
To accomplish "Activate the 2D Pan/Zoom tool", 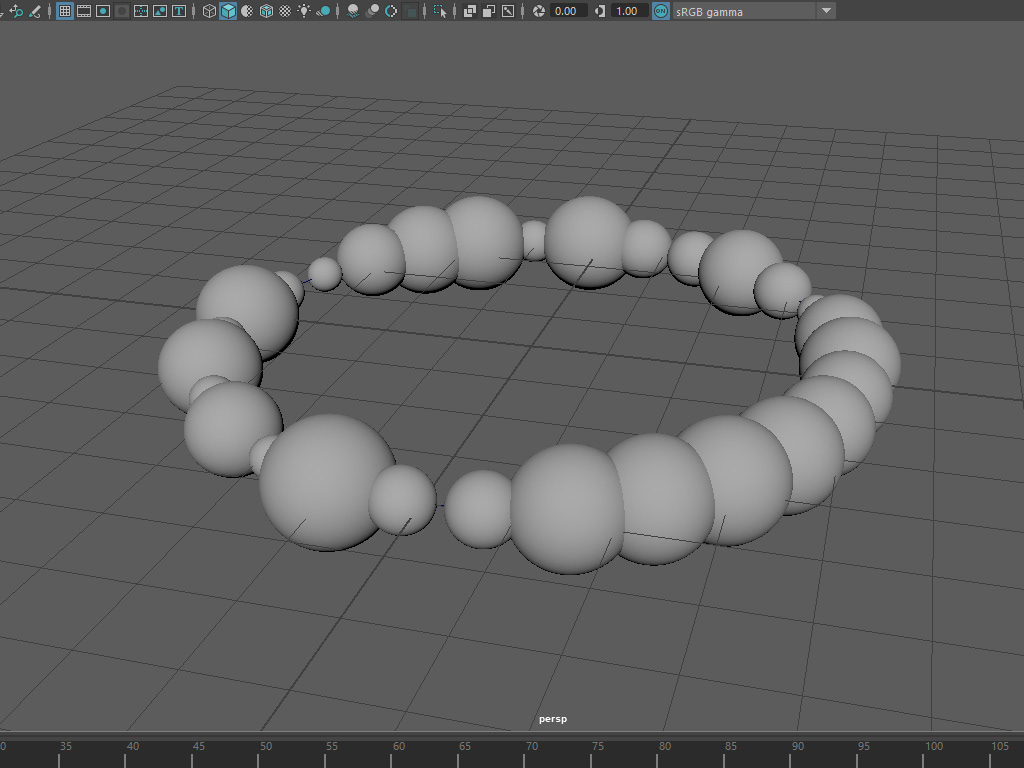I will 16,11.
